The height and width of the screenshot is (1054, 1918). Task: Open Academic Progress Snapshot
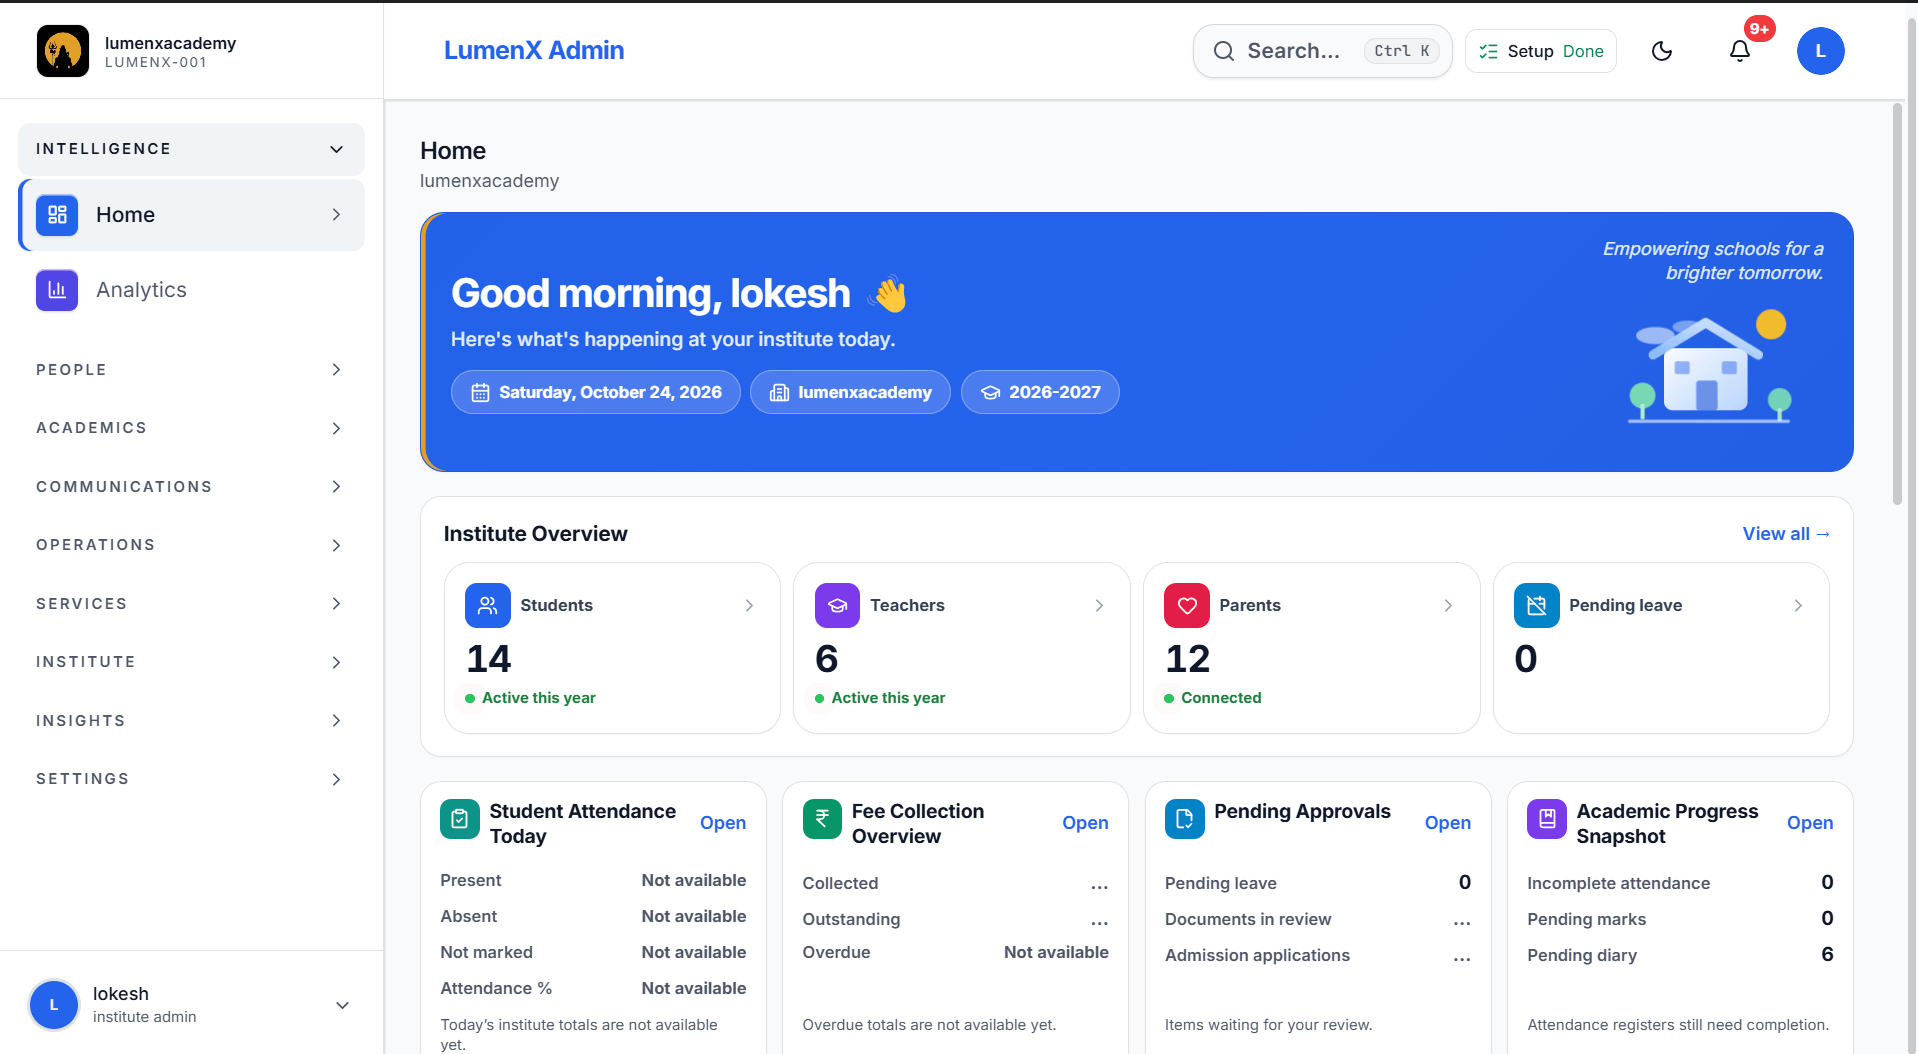1810,823
